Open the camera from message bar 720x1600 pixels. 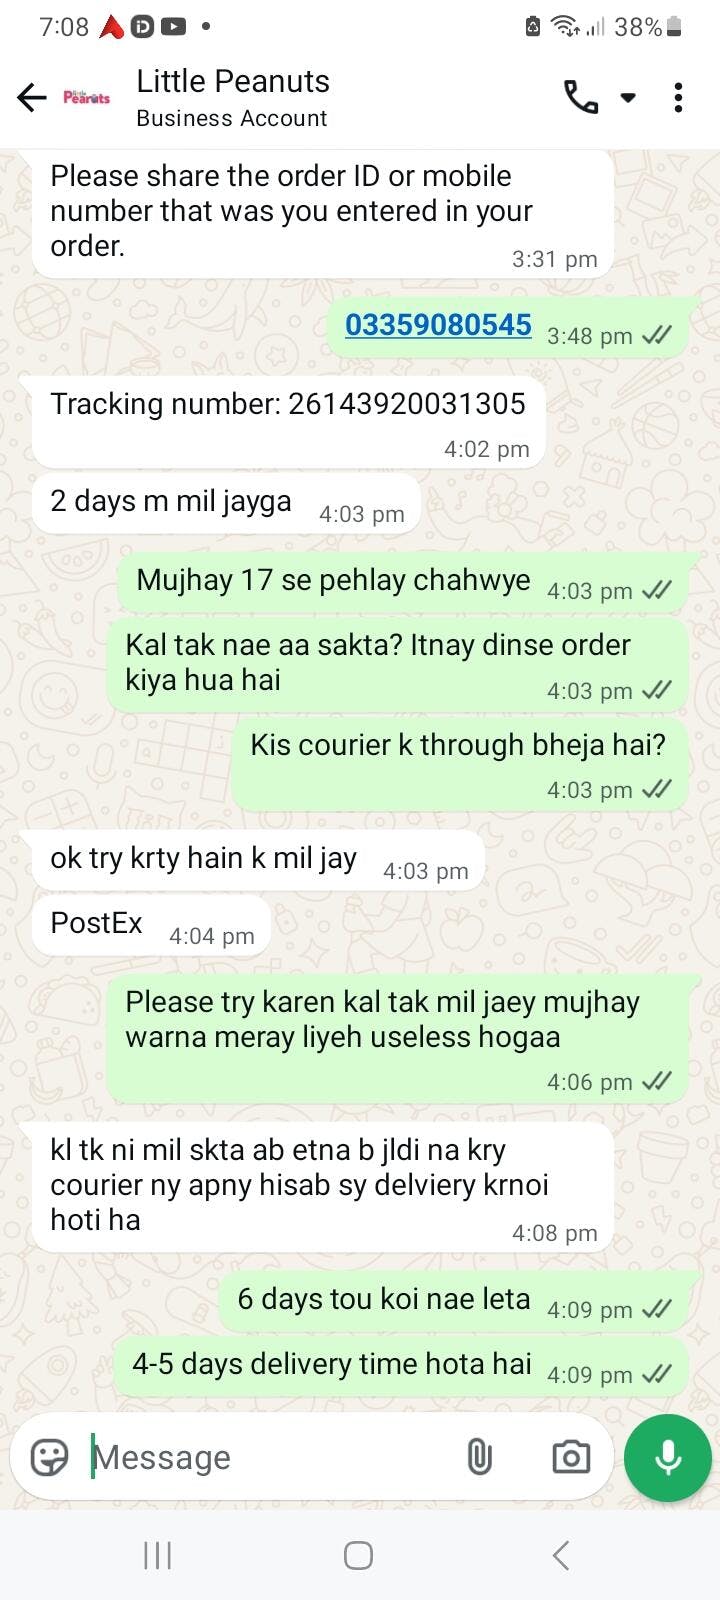(x=571, y=1457)
